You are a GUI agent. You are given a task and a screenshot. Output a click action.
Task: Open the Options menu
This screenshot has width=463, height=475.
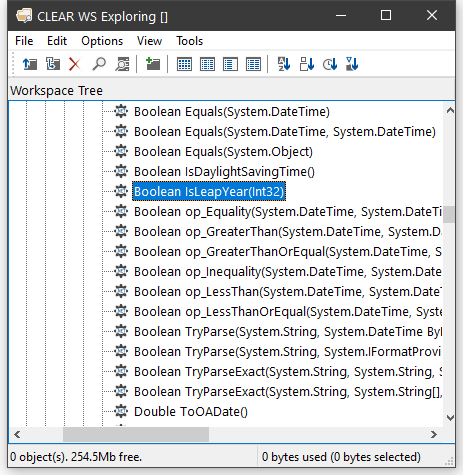[x=102, y=41]
